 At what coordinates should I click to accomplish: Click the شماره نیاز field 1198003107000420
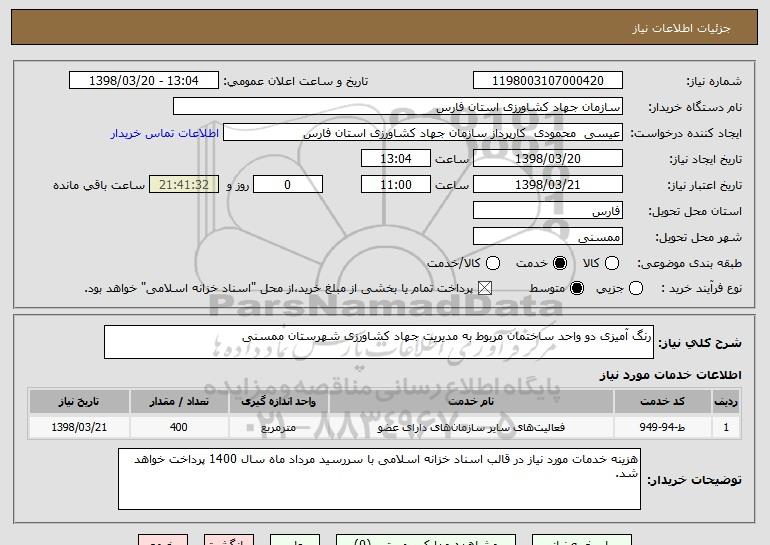coord(548,81)
